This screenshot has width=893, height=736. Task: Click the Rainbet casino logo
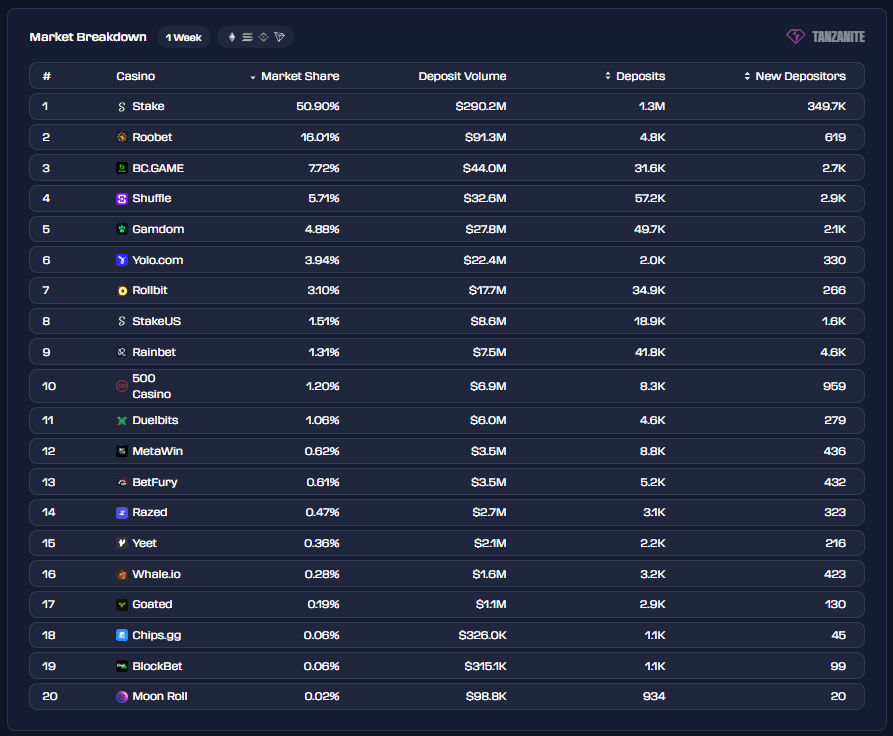coord(121,352)
